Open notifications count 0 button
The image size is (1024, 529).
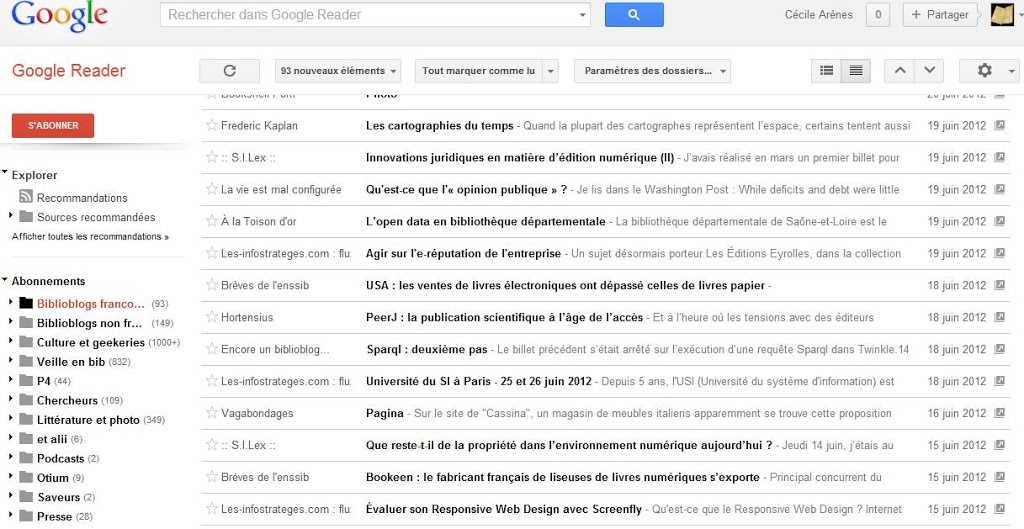[878, 14]
